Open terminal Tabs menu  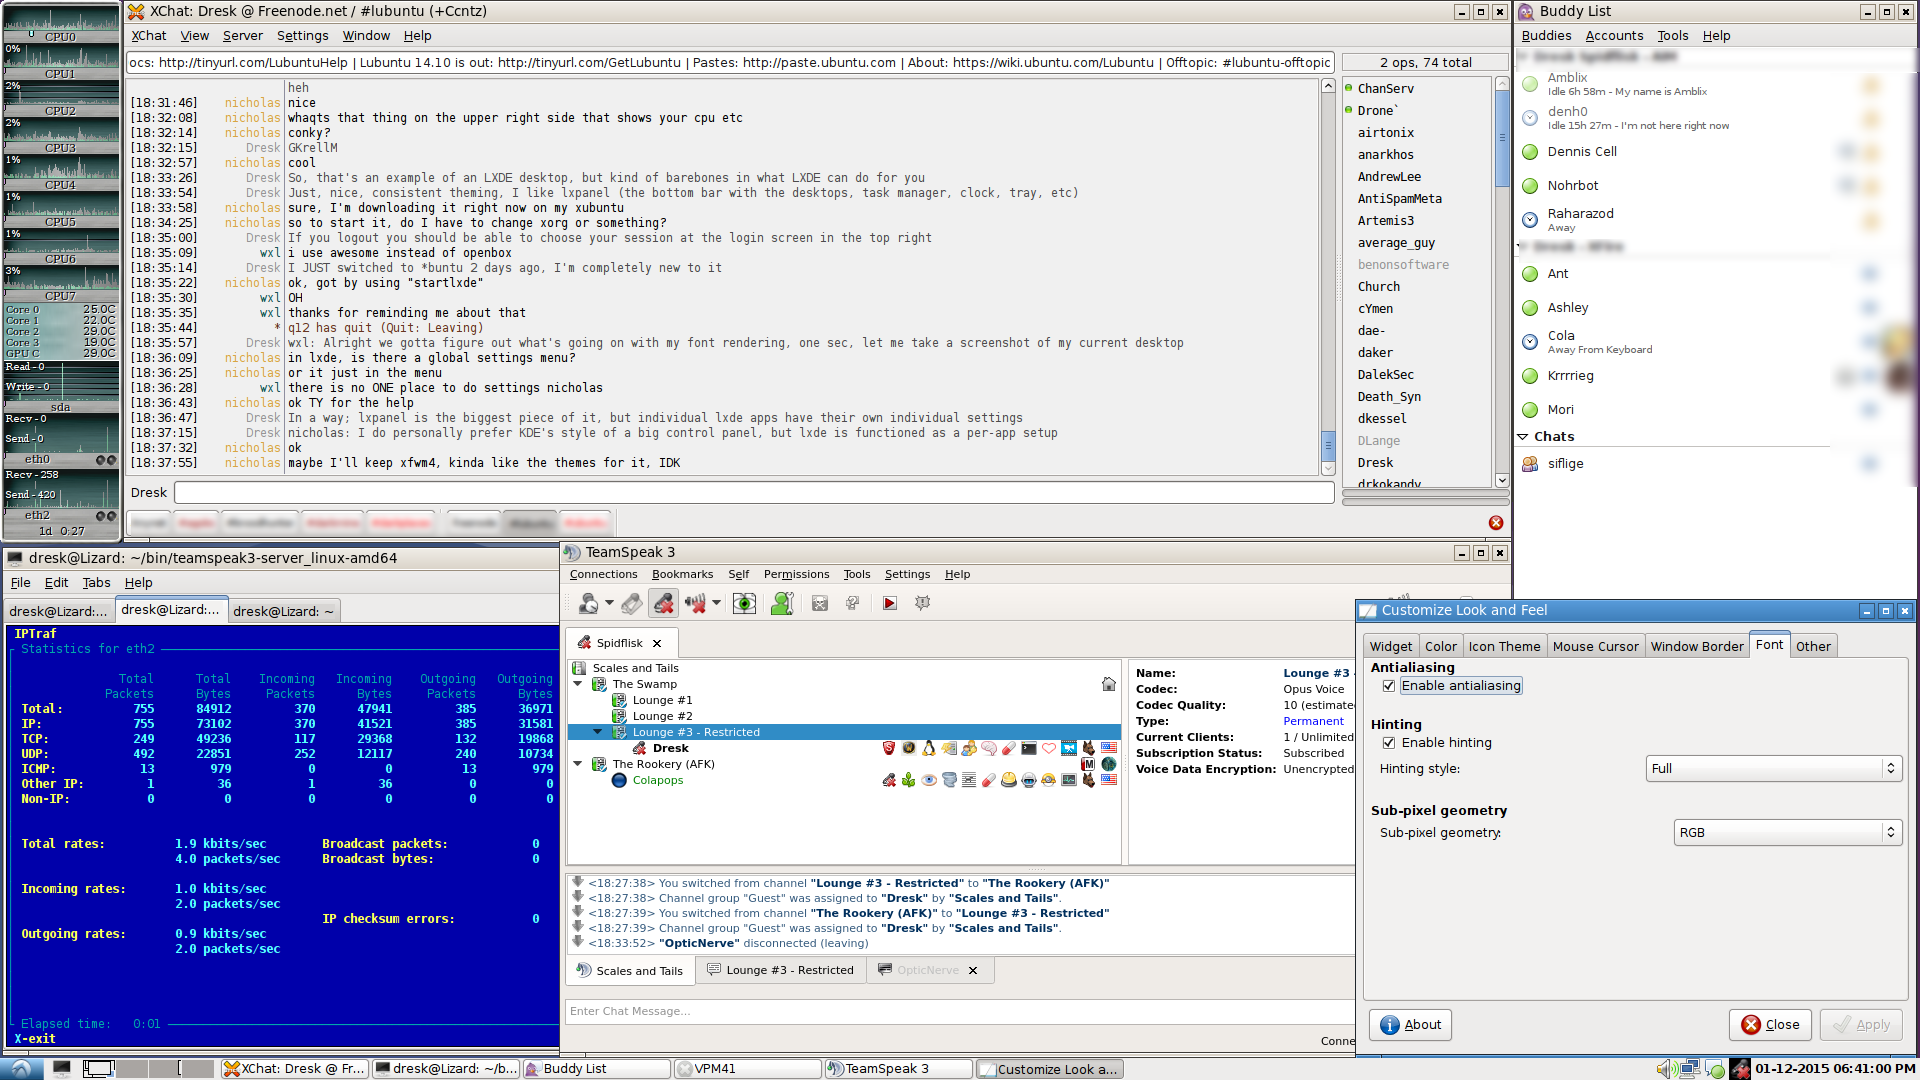click(x=96, y=583)
